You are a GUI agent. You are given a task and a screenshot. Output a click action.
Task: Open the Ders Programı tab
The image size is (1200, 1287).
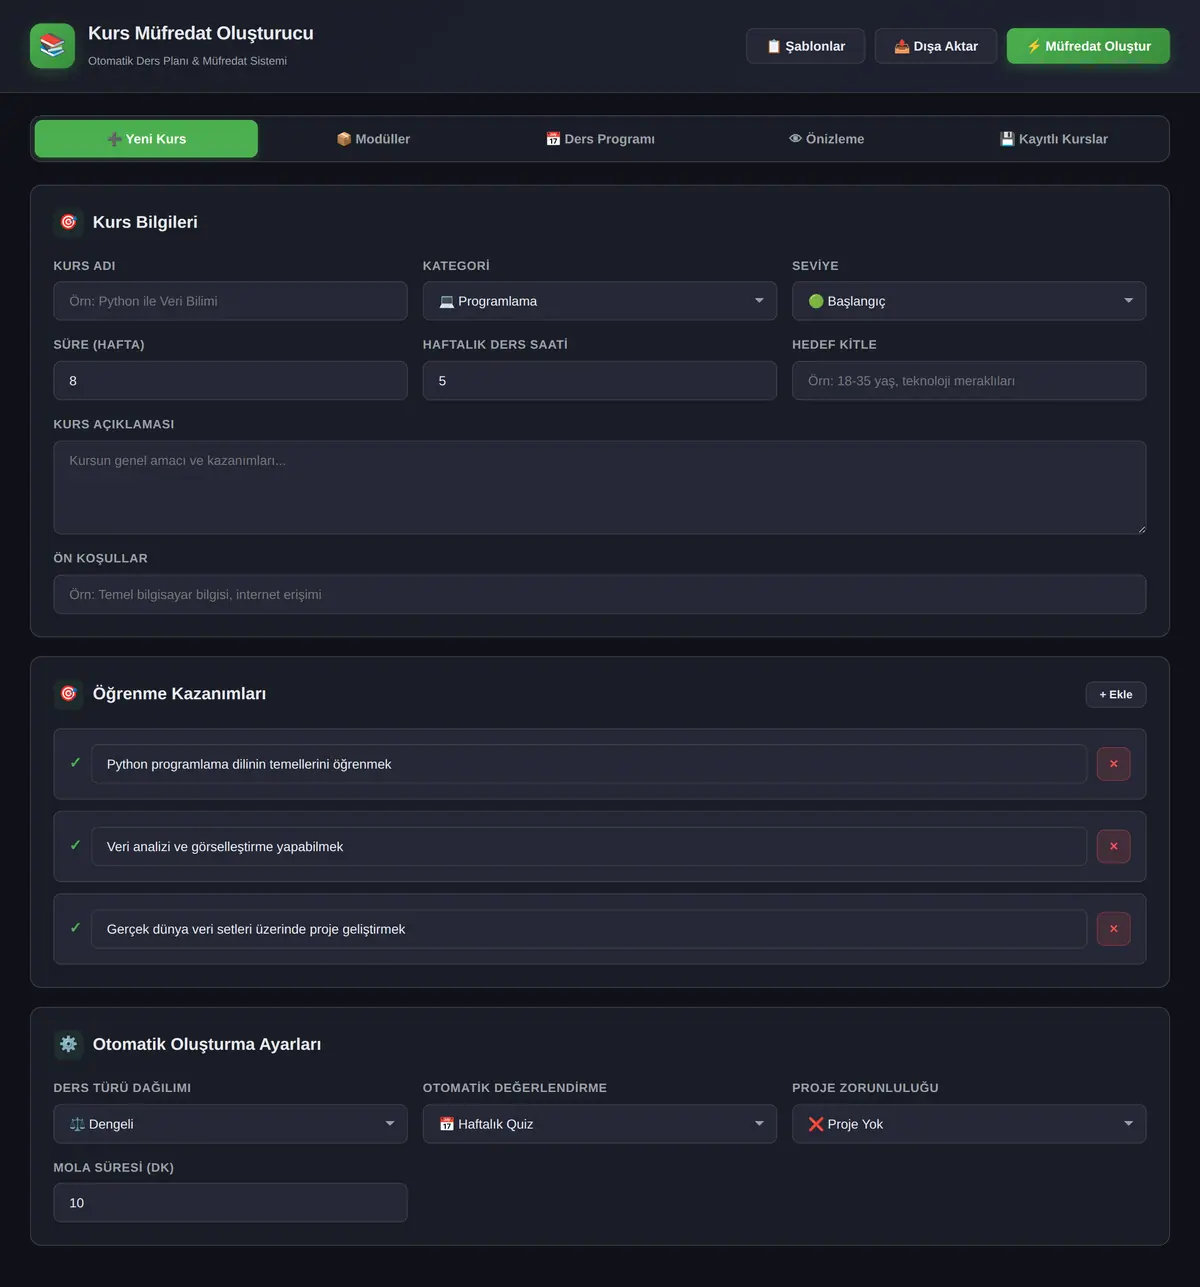click(600, 139)
